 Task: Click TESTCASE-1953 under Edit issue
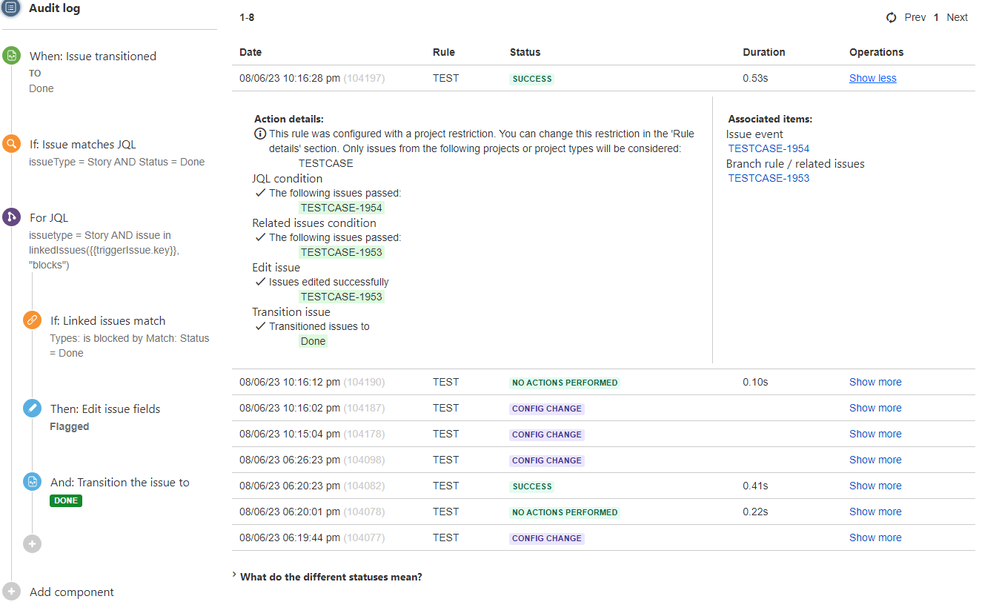(x=341, y=297)
